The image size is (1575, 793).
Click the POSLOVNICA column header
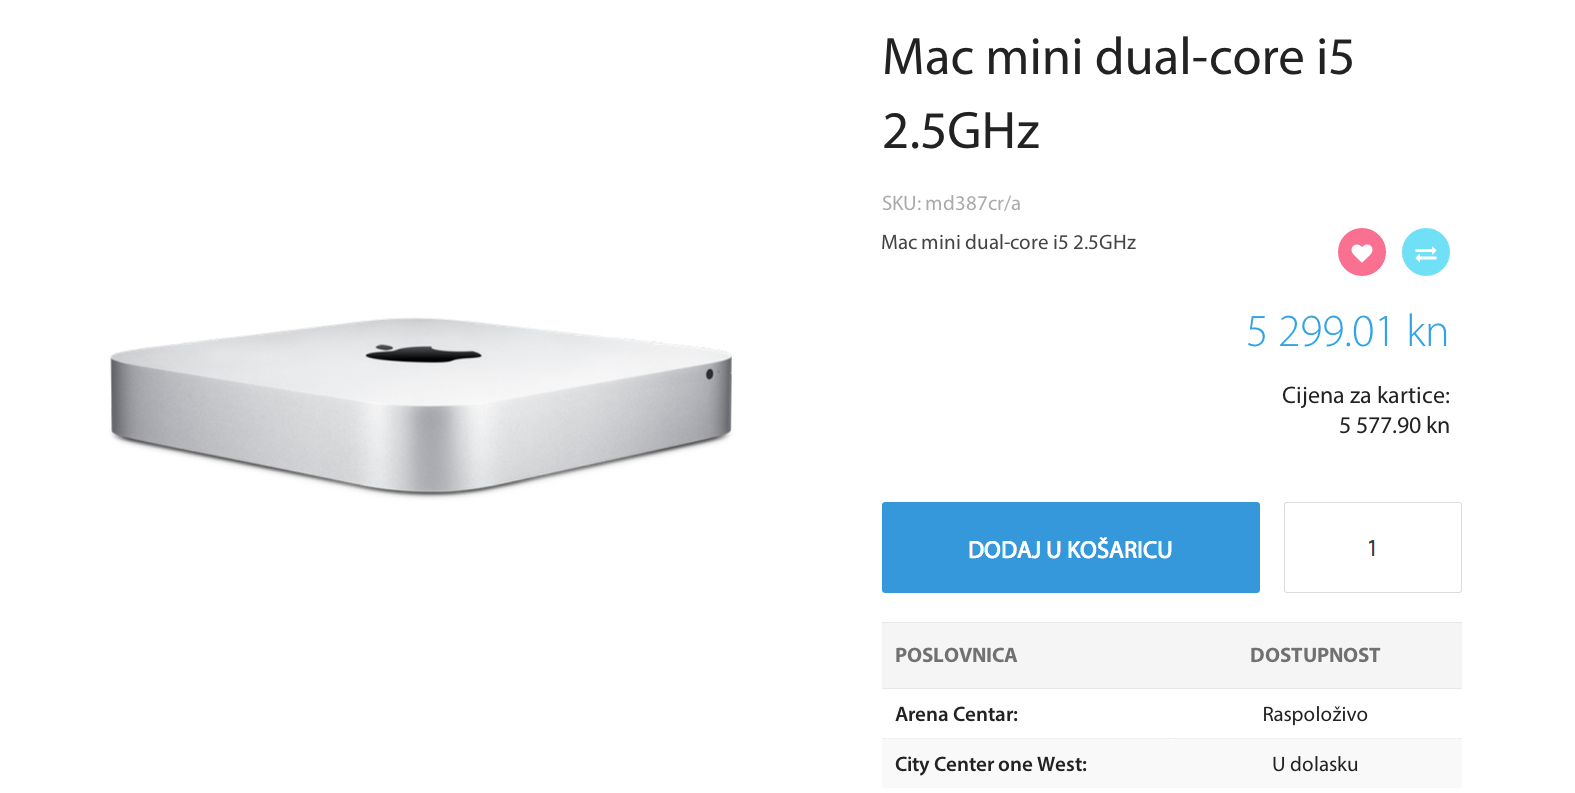click(x=955, y=655)
